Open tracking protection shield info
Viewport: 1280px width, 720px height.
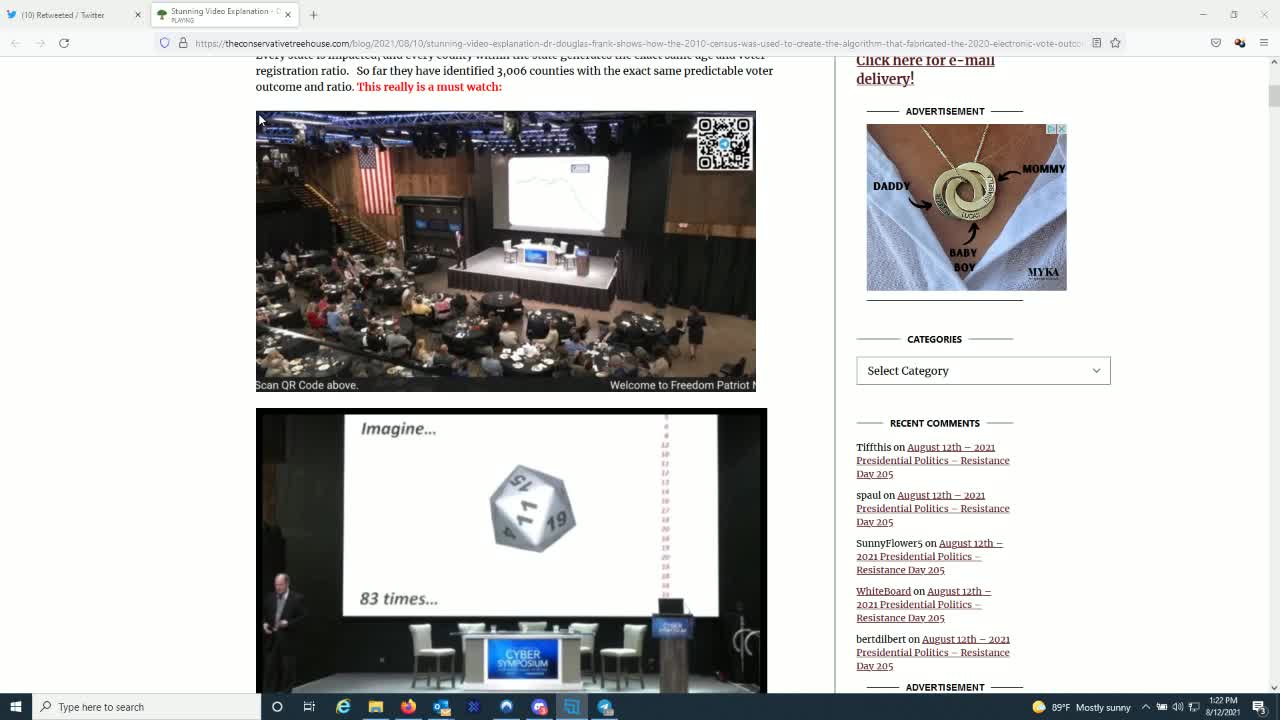pyautogui.click(x=165, y=43)
